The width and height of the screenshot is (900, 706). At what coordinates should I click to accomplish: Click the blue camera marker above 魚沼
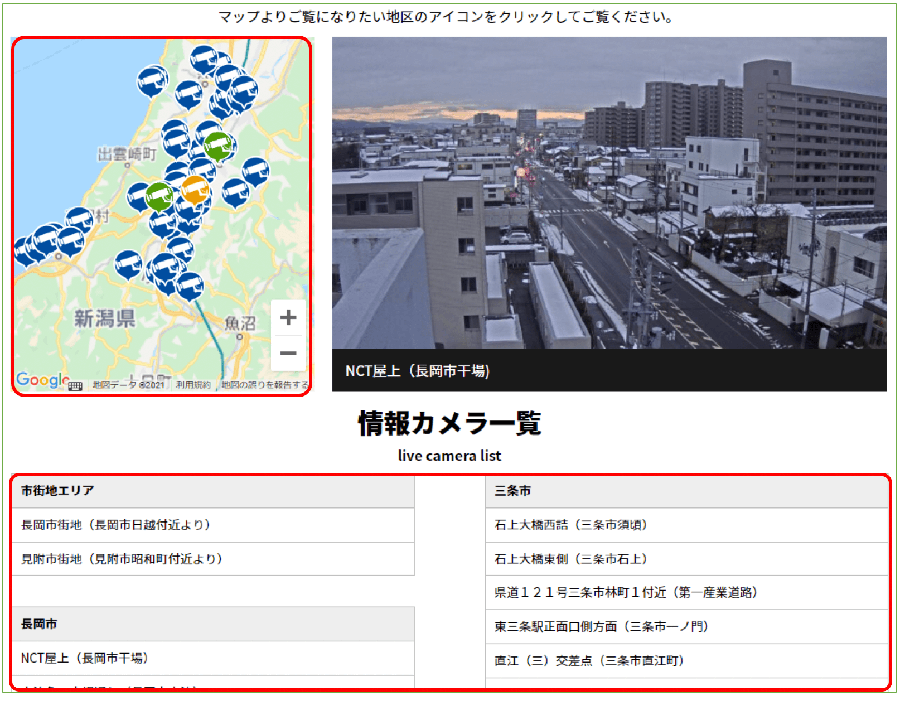tap(189, 285)
